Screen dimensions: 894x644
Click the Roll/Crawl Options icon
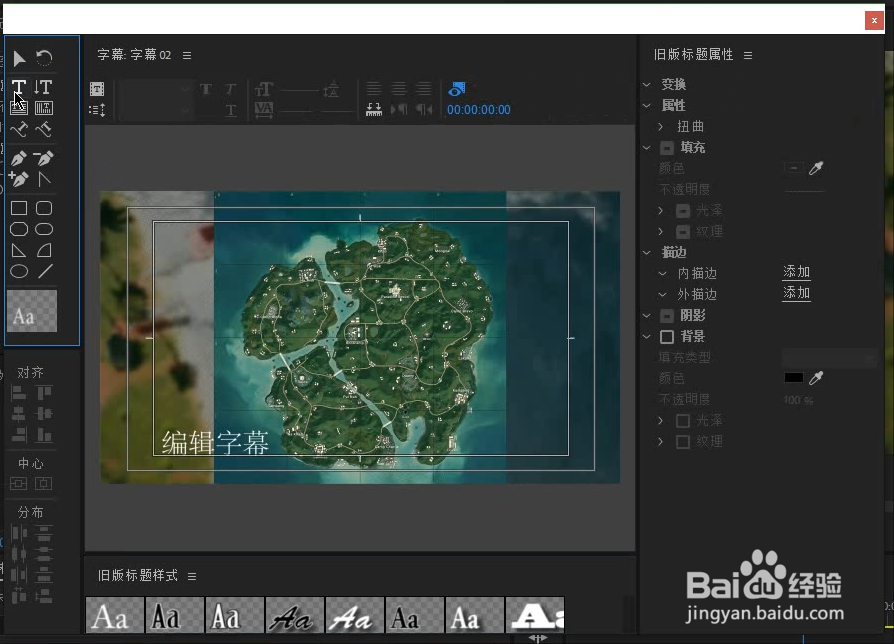click(97, 109)
